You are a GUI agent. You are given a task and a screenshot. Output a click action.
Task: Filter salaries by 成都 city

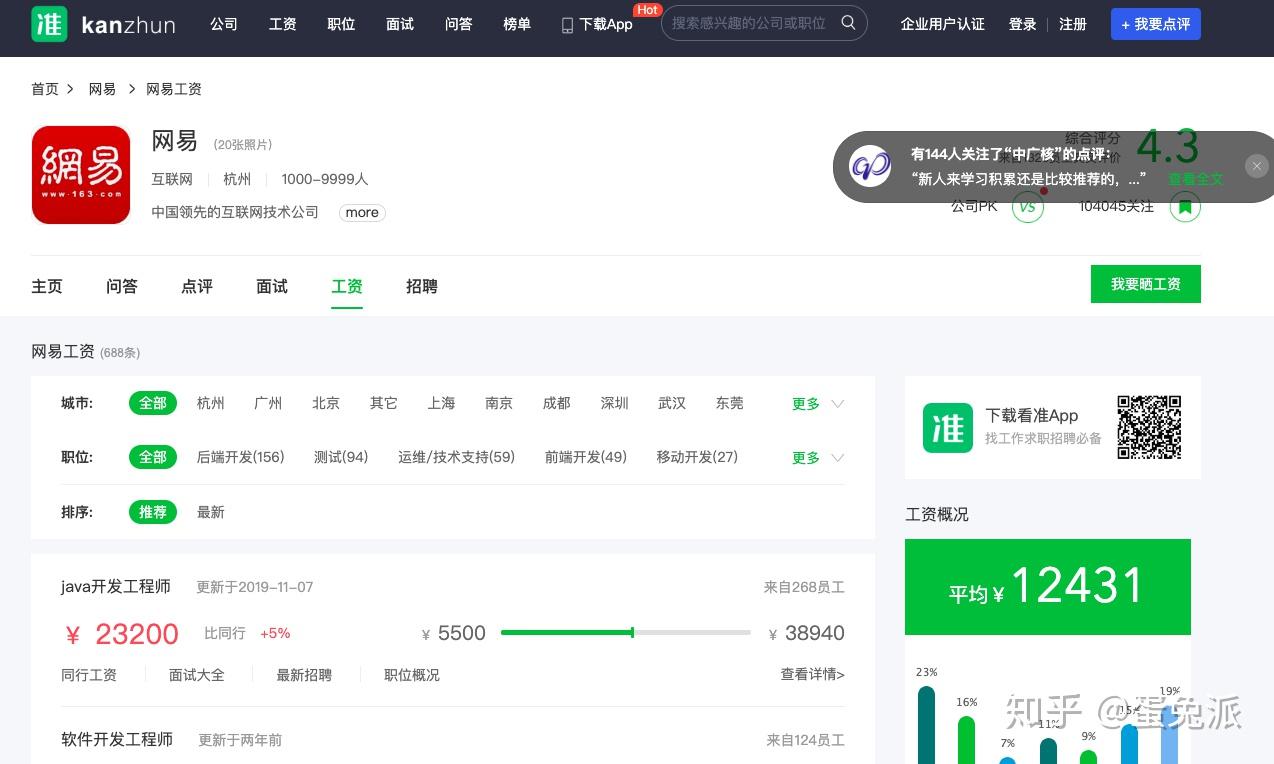click(x=557, y=403)
